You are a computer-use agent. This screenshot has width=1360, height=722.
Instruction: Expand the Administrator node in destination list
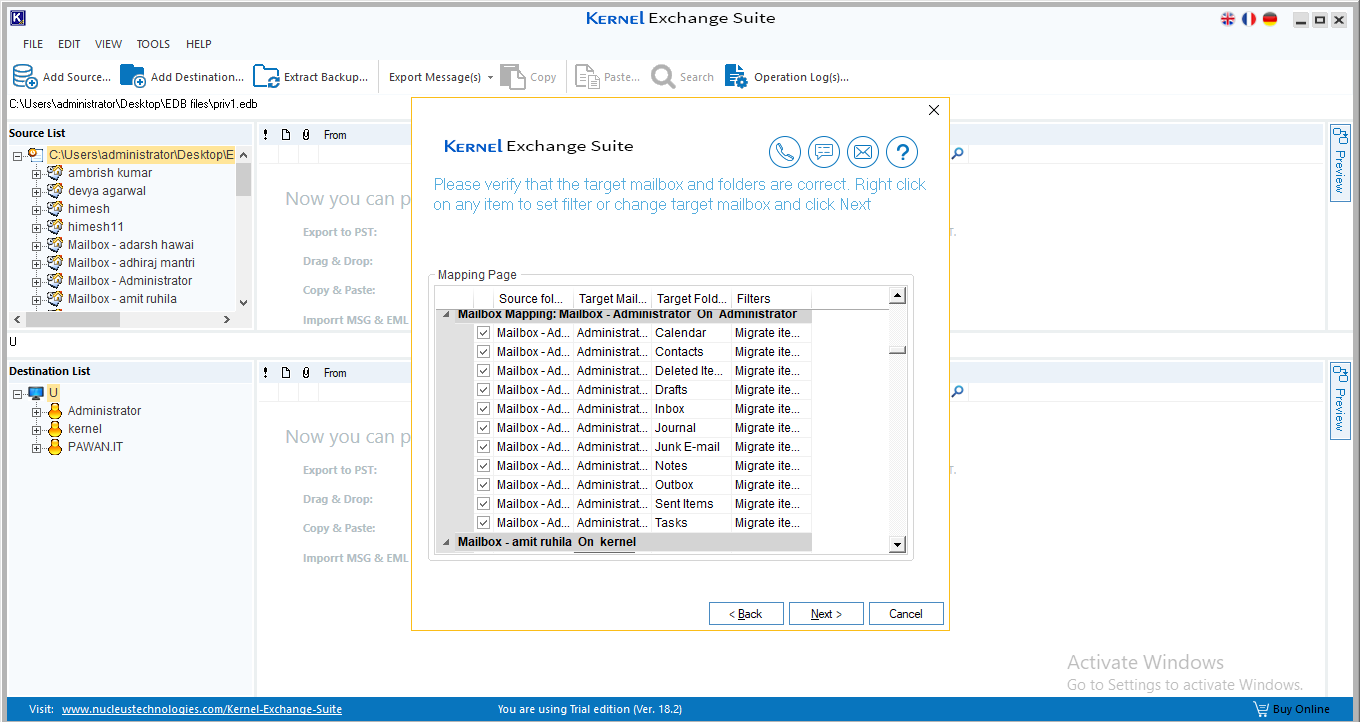point(37,412)
